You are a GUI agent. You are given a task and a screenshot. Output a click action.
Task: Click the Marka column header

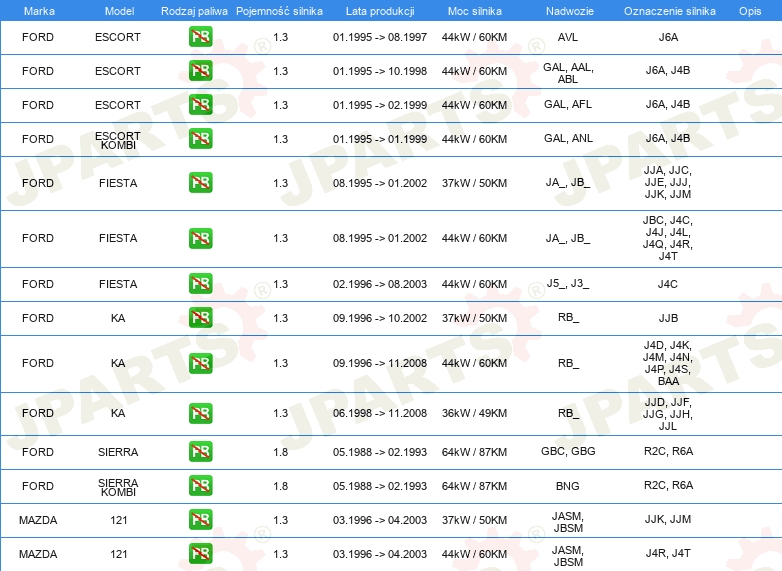[x=39, y=11]
